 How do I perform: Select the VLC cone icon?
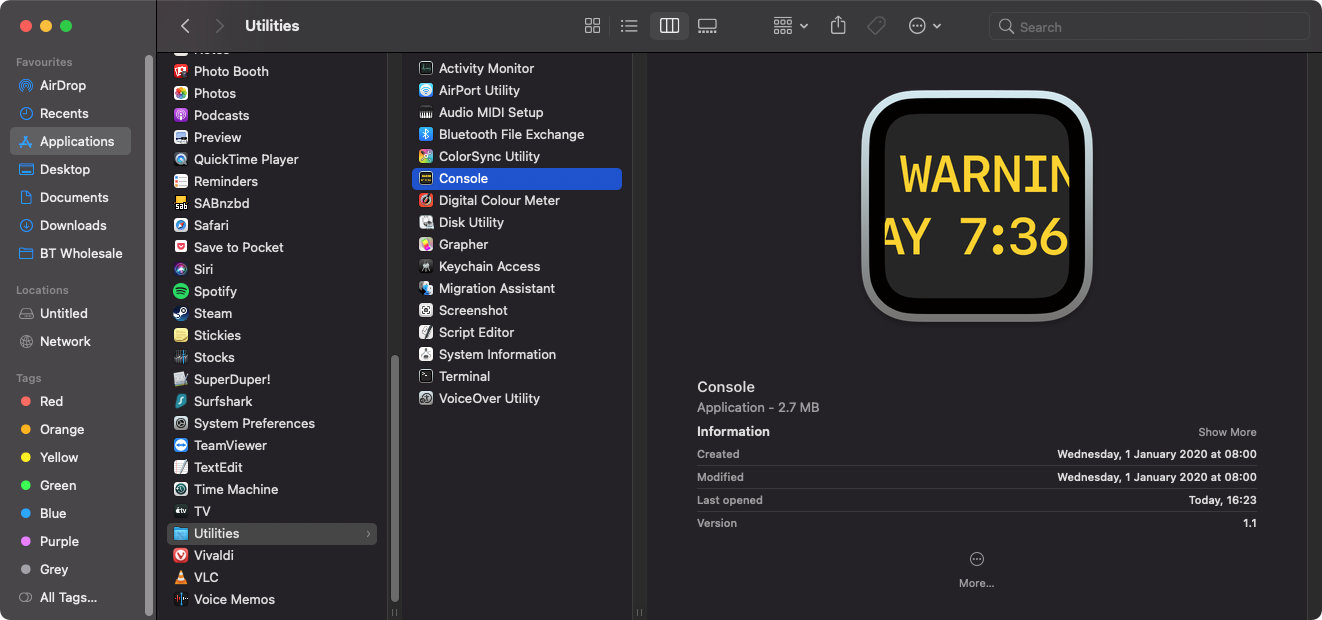click(181, 577)
